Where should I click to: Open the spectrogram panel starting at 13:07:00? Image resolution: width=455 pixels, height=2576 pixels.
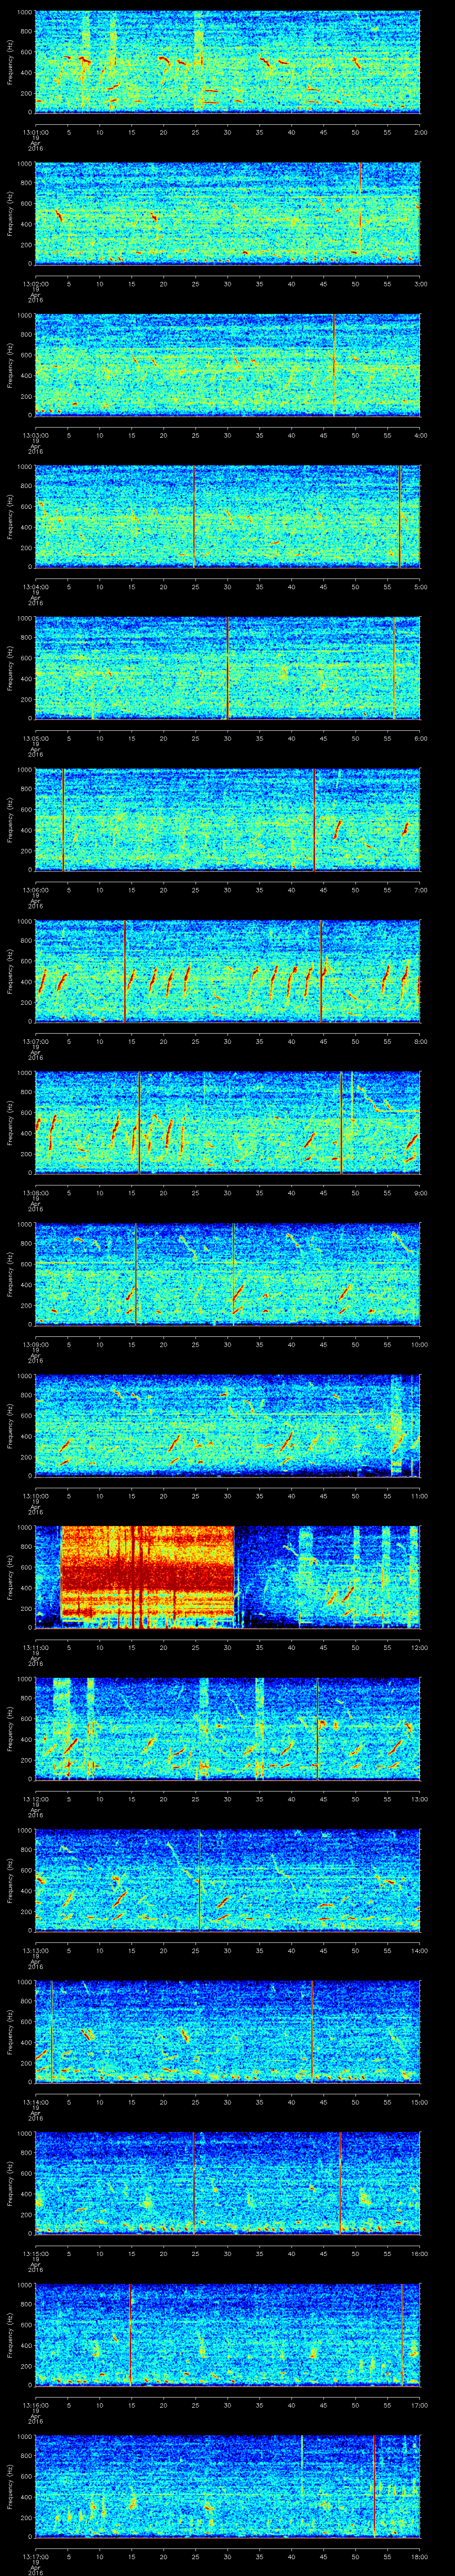pos(228,971)
